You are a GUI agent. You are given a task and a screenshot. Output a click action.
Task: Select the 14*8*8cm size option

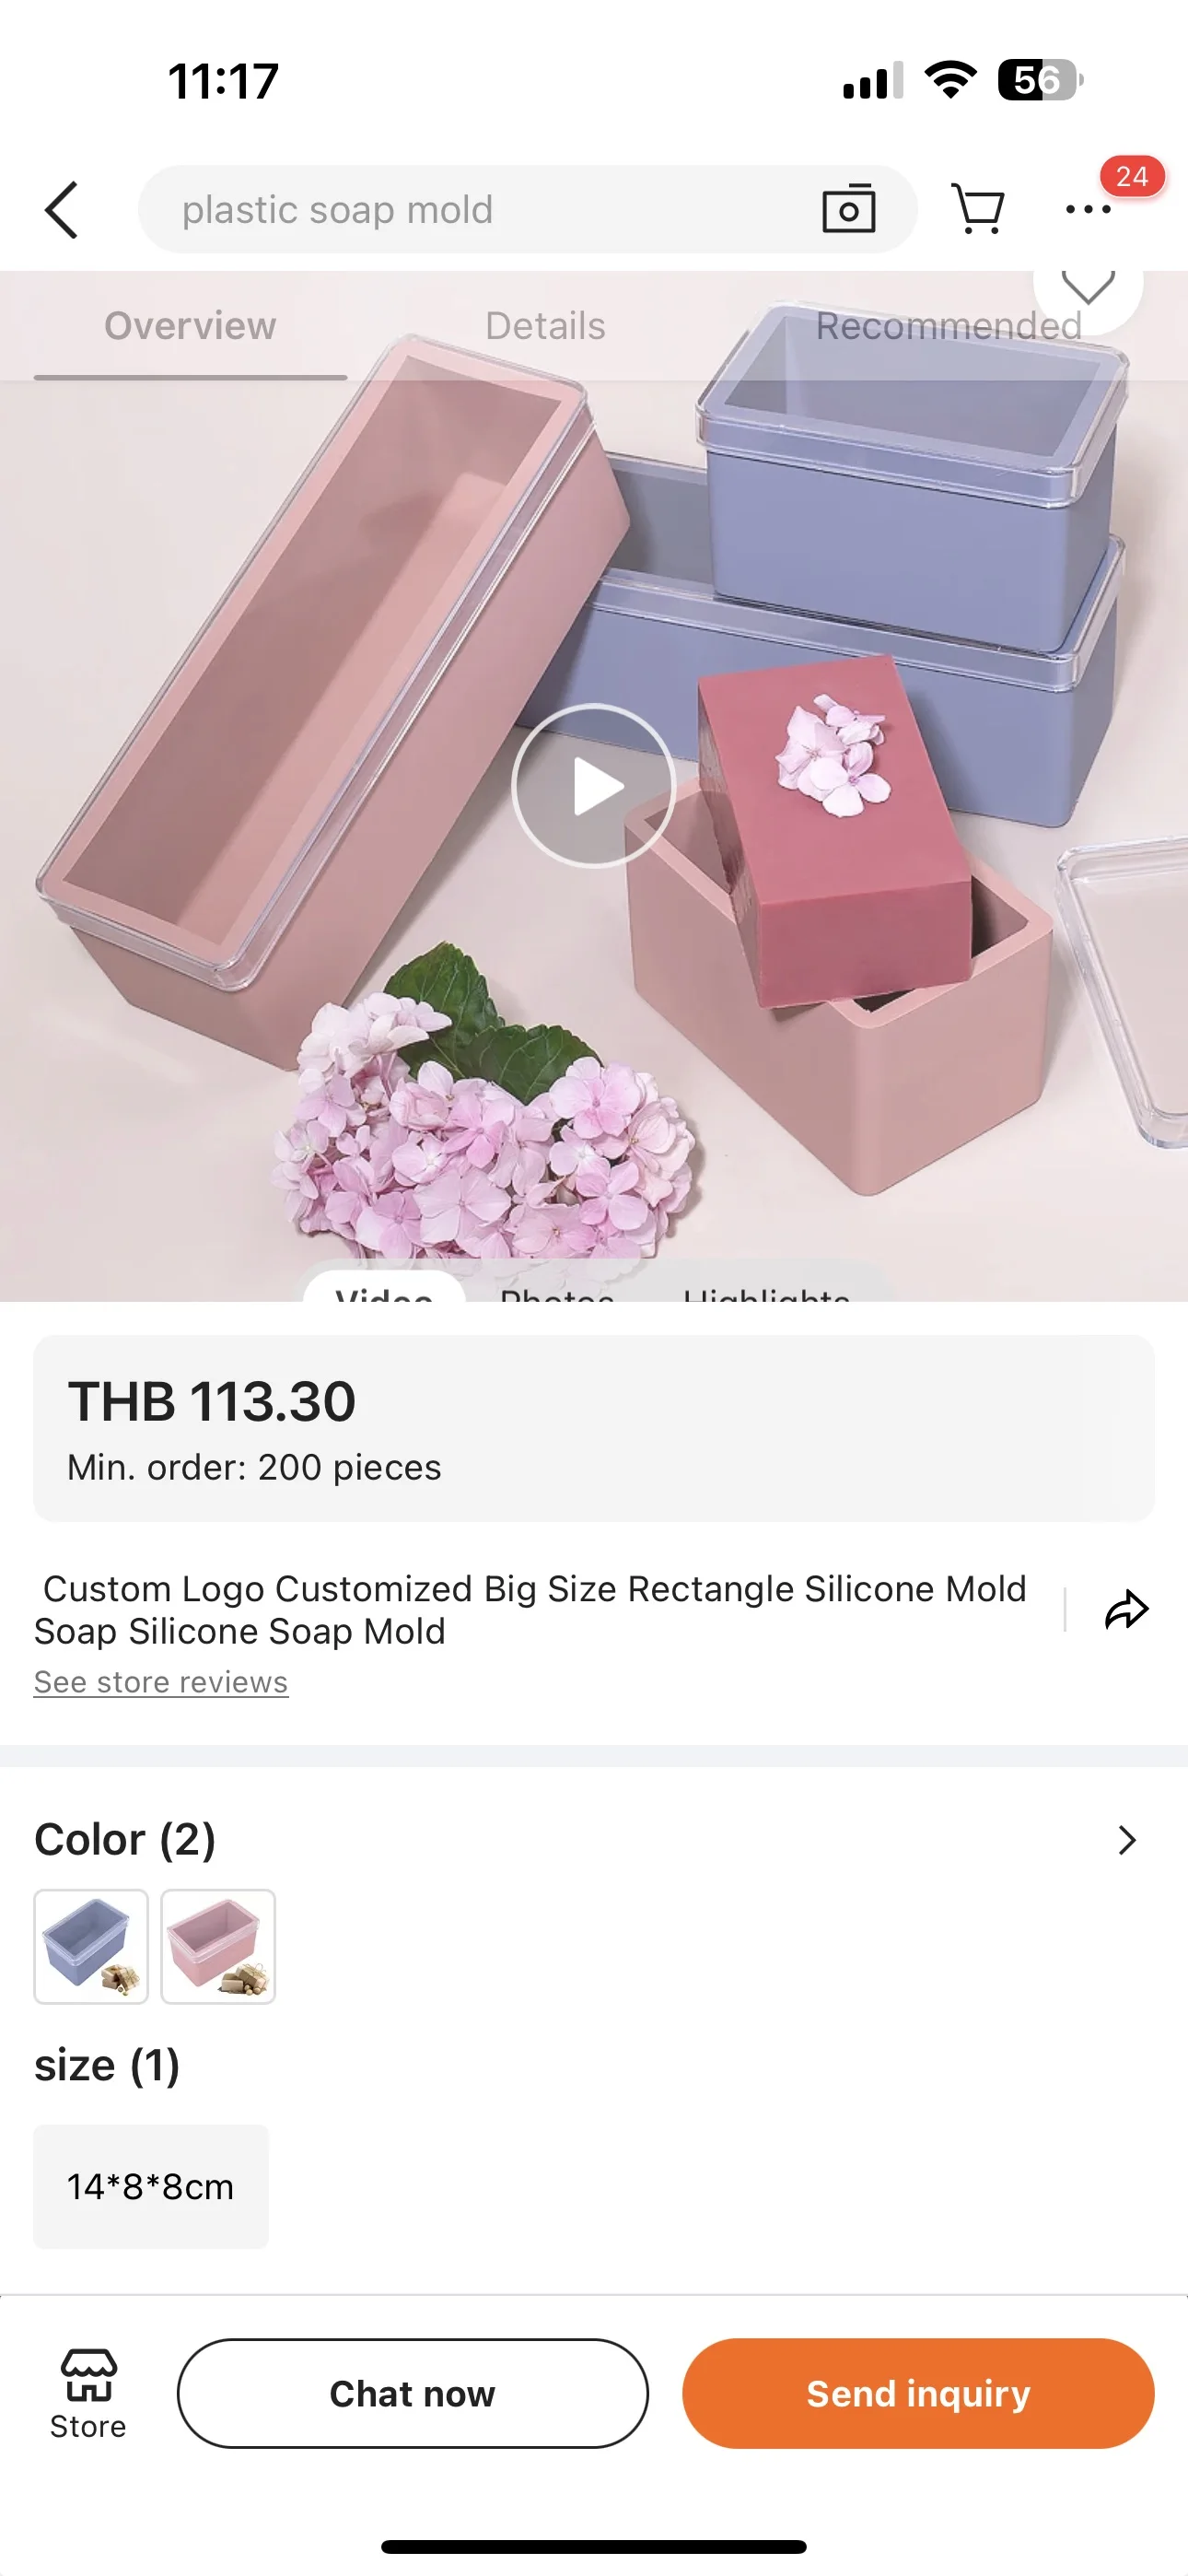pos(151,2187)
